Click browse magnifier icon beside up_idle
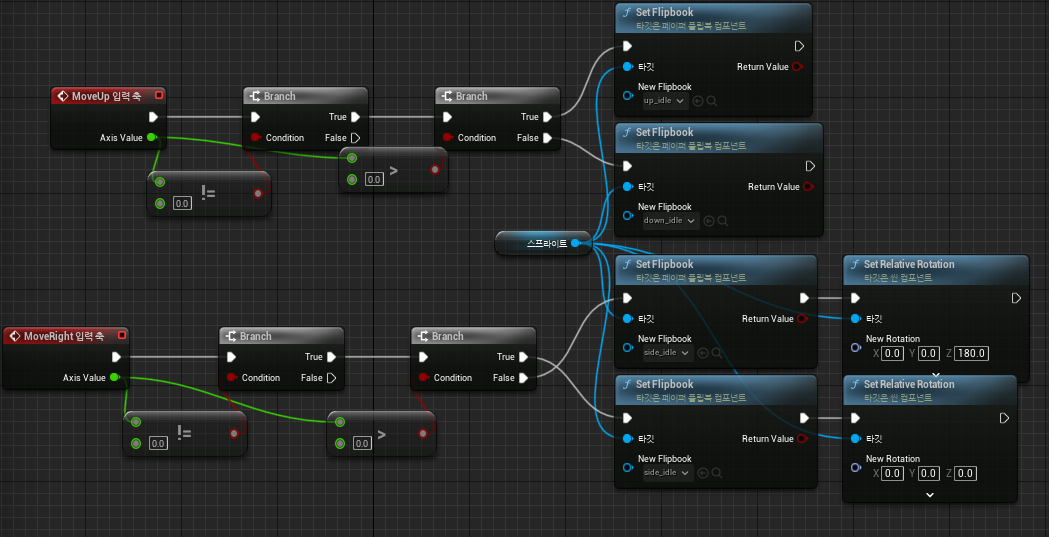 tap(712, 101)
